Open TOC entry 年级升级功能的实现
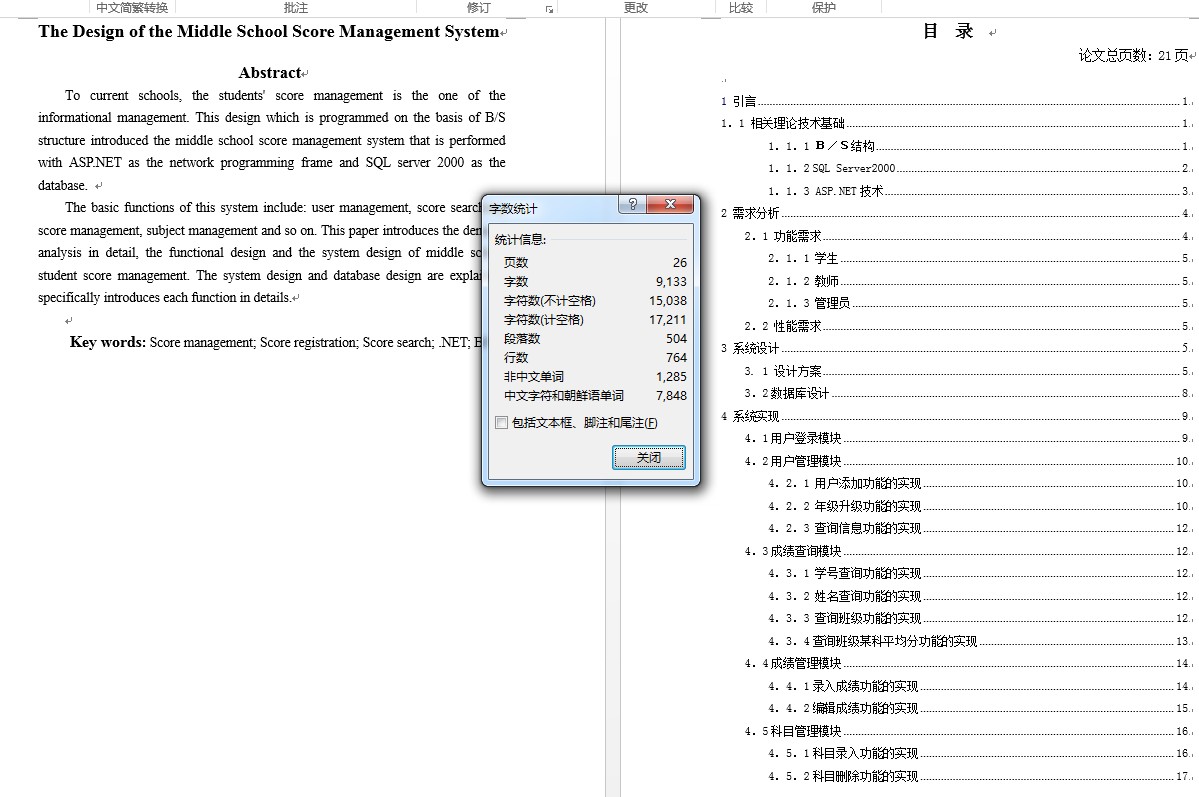 979,507
